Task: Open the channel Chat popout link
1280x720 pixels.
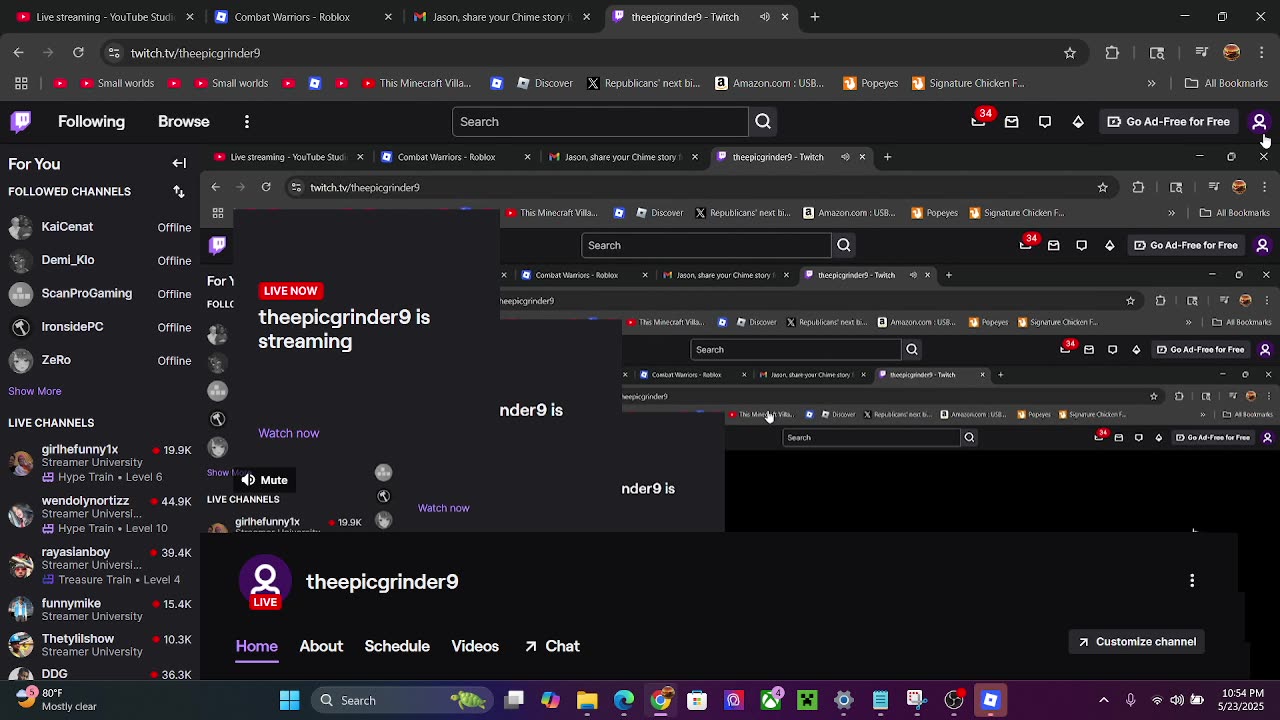Action: click(552, 646)
